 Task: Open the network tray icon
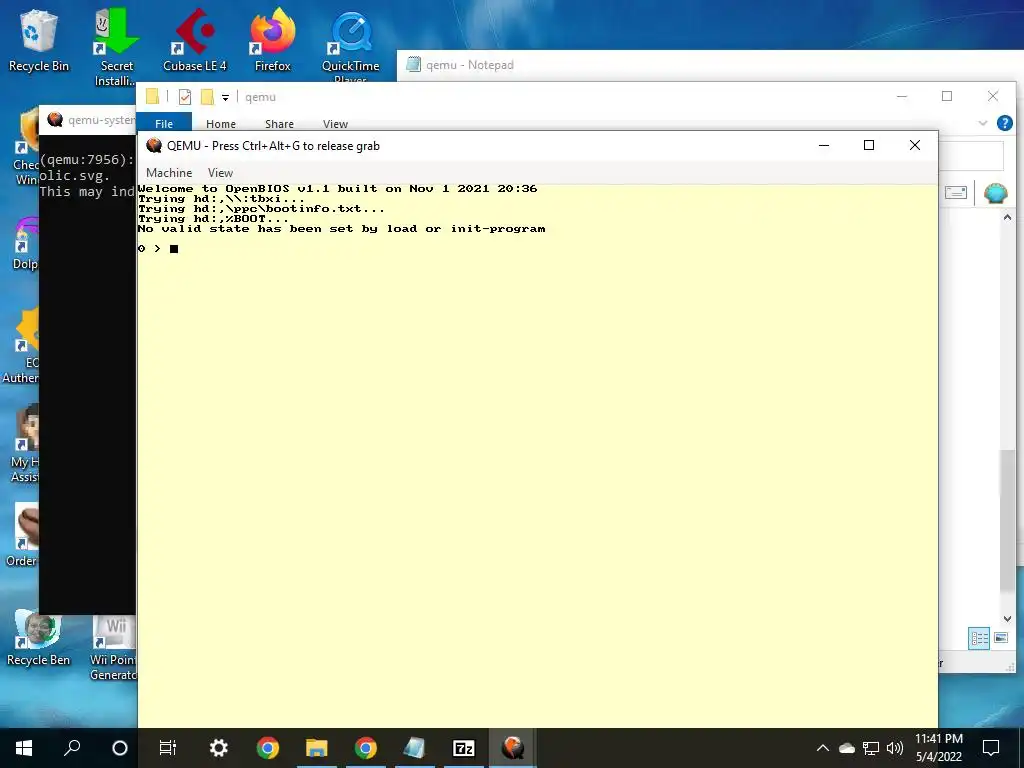(871, 748)
